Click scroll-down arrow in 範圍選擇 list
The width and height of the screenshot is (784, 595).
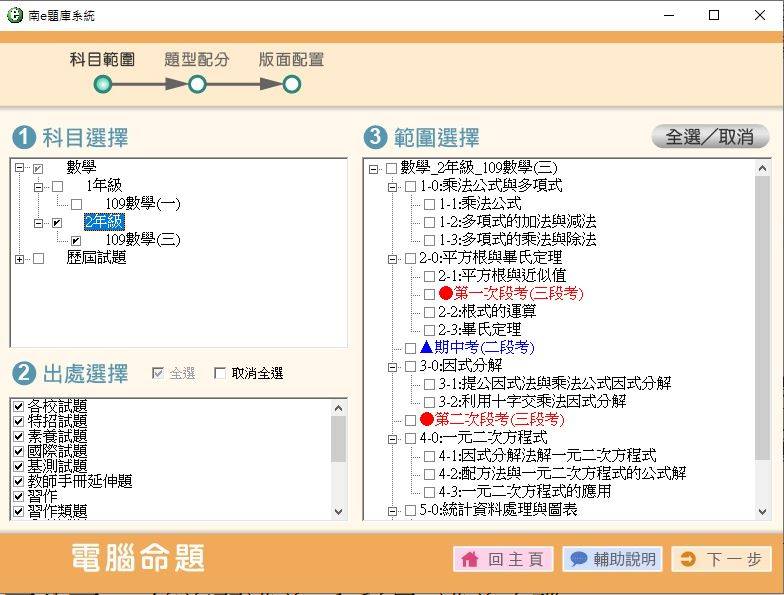point(762,512)
